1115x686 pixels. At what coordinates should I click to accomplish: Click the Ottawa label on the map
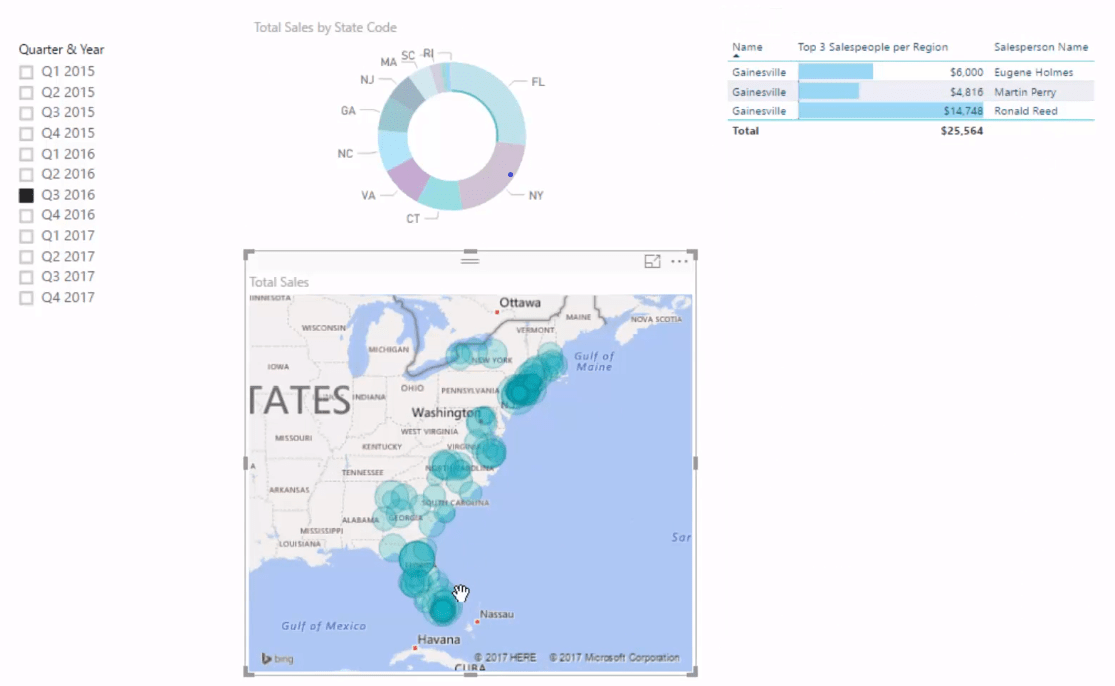(x=520, y=303)
